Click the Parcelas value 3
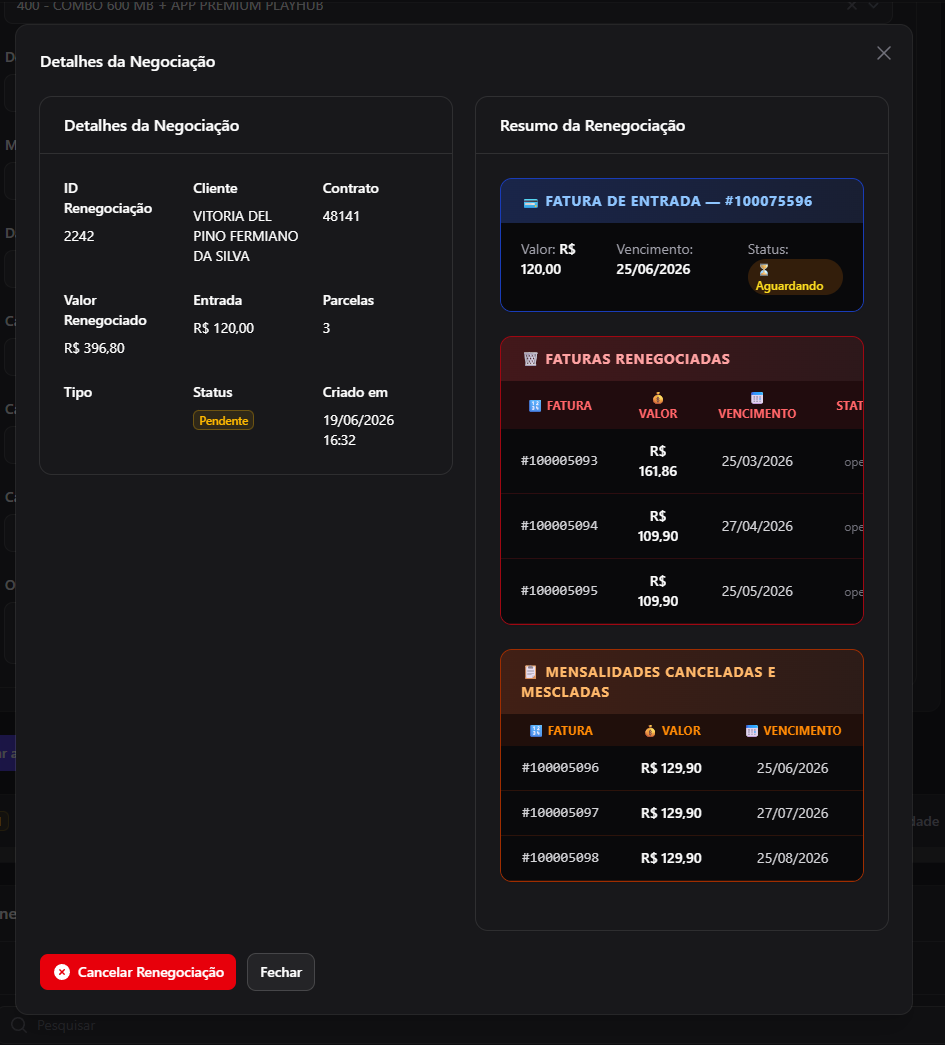Image resolution: width=945 pixels, height=1045 pixels. pyautogui.click(x=327, y=328)
